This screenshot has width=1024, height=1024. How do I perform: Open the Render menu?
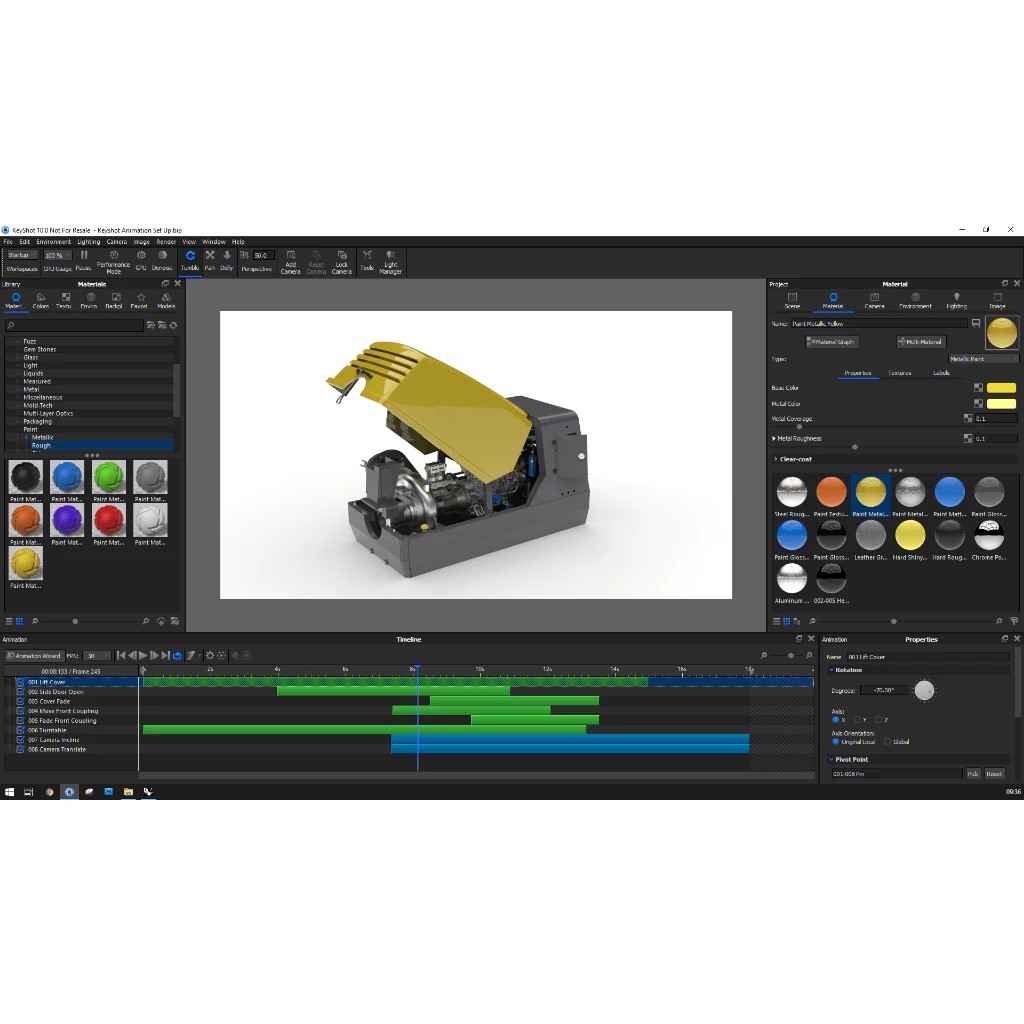(x=166, y=242)
